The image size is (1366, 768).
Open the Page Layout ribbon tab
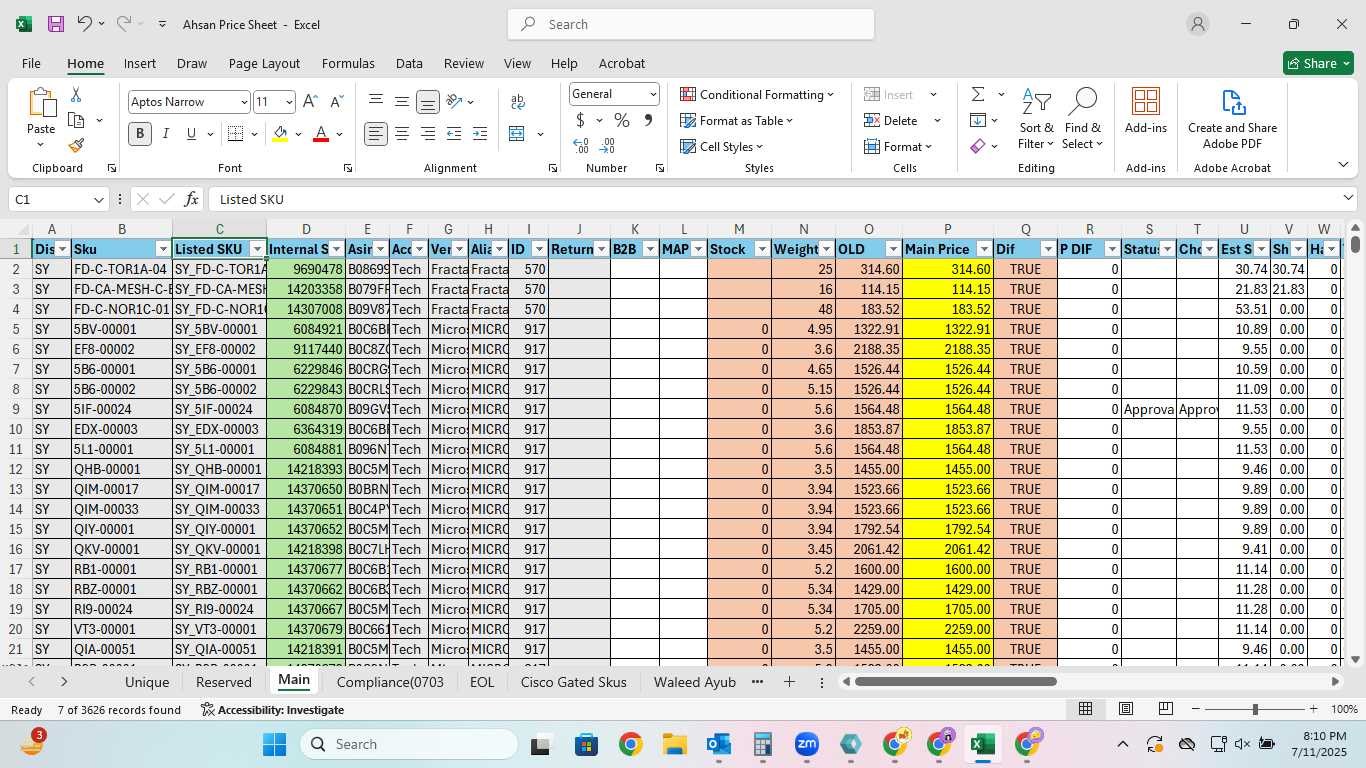pyautogui.click(x=264, y=63)
